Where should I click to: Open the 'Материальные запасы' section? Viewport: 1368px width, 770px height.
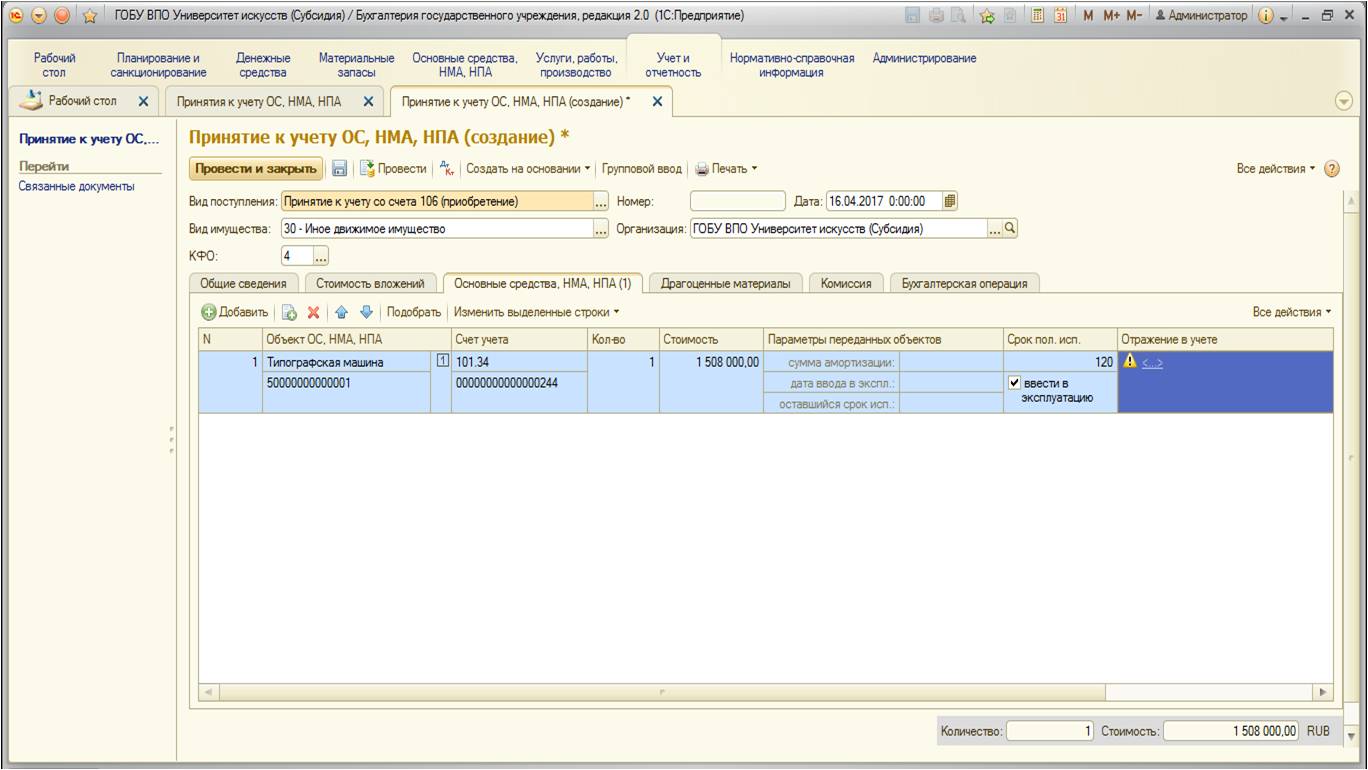356,65
